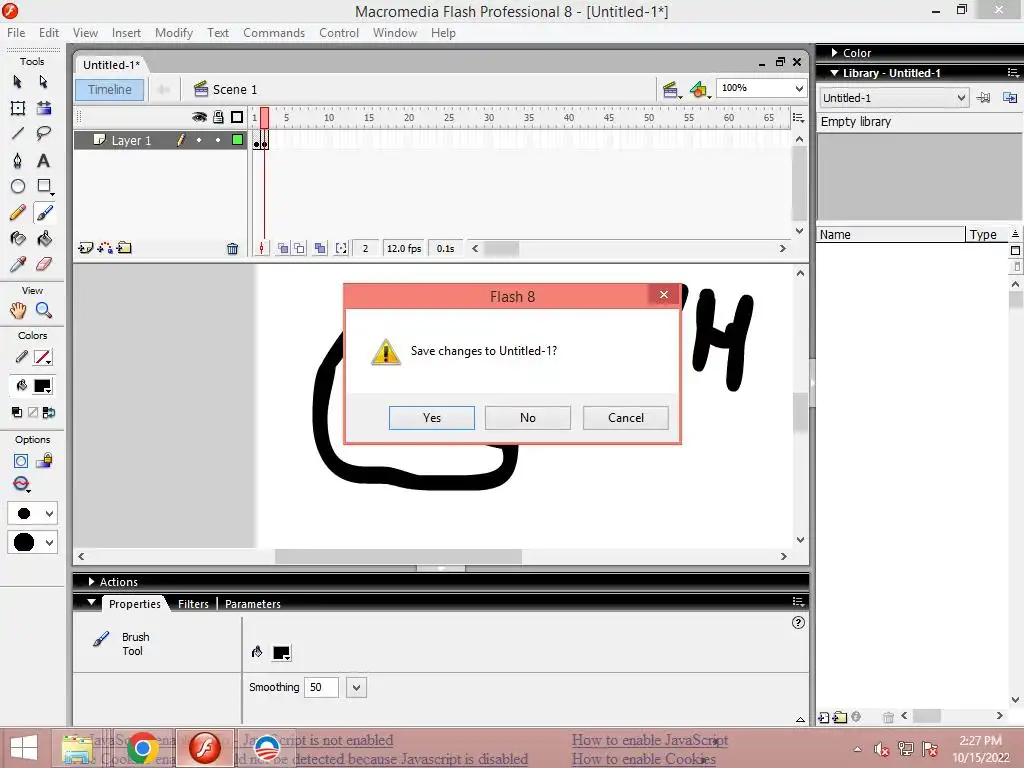Click No in the Flash 8 dialog
Viewport: 1024px width, 768px height.
pyautogui.click(x=528, y=418)
